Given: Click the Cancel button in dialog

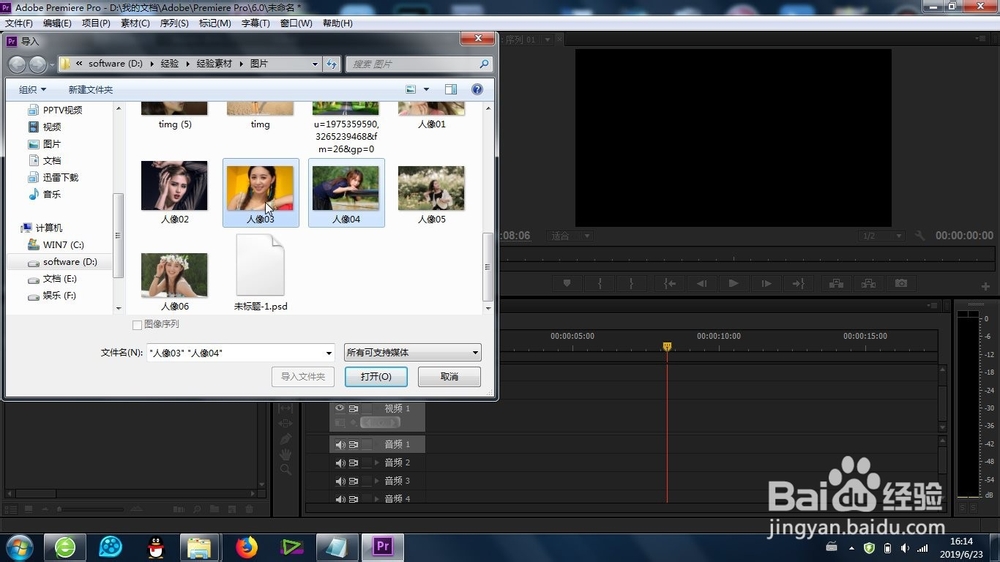Looking at the screenshot, I should pos(449,376).
